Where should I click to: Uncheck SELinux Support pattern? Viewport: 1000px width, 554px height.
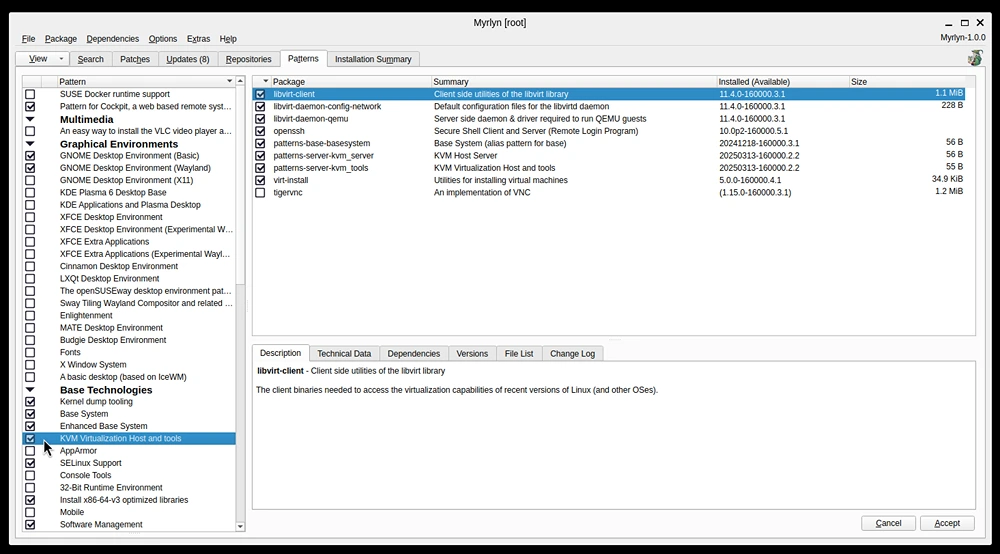pyautogui.click(x=30, y=463)
